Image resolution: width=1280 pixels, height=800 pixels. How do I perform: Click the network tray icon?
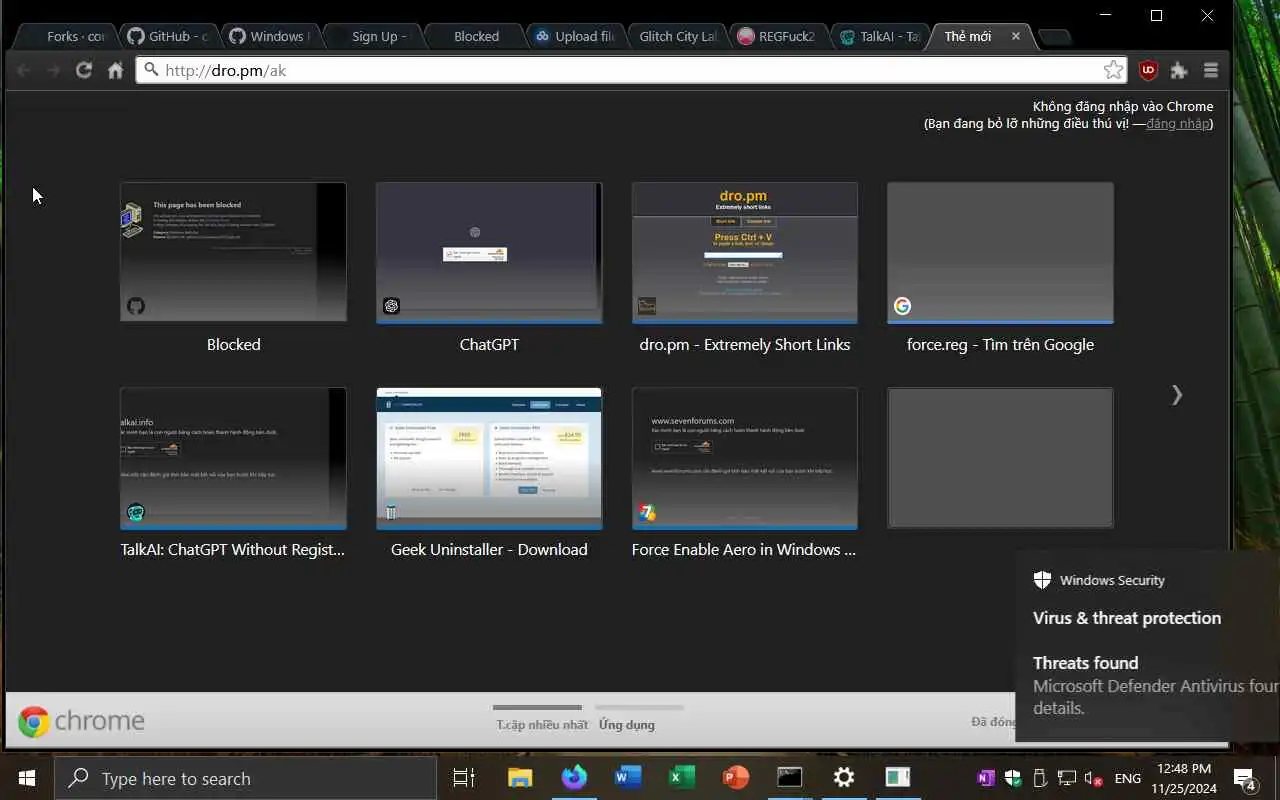point(1067,778)
